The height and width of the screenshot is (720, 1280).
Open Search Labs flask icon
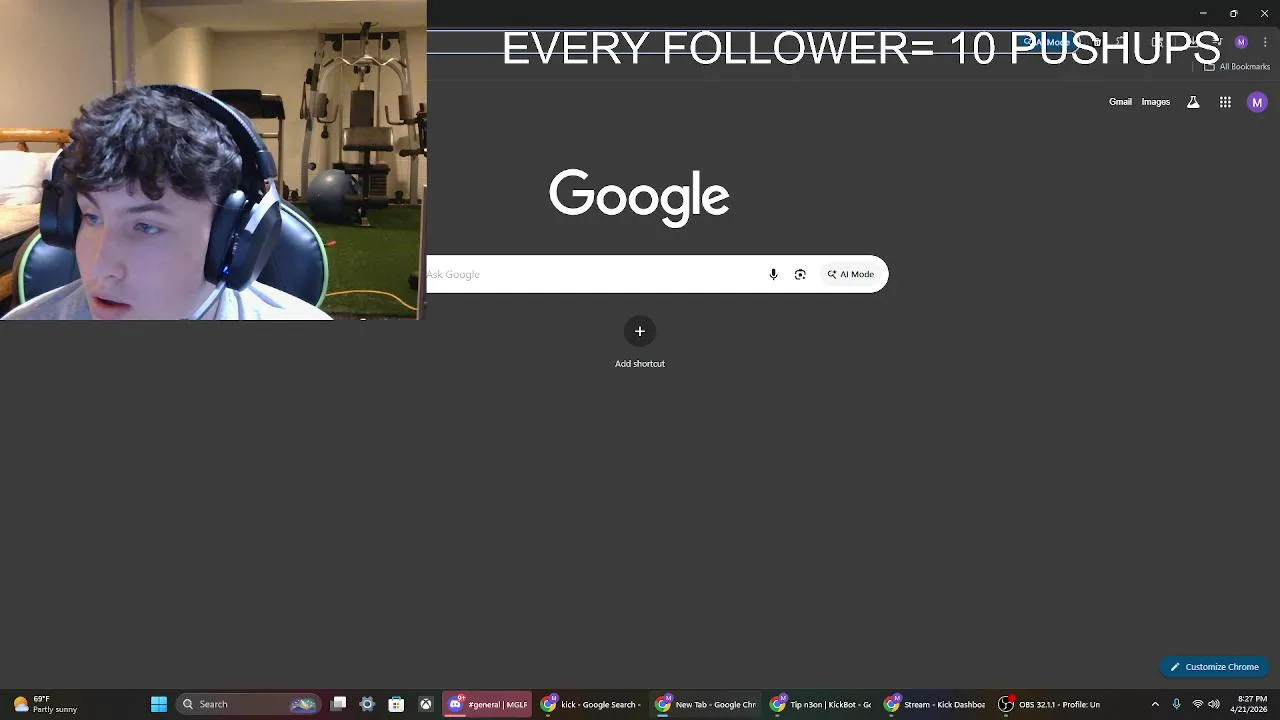[x=1193, y=102]
